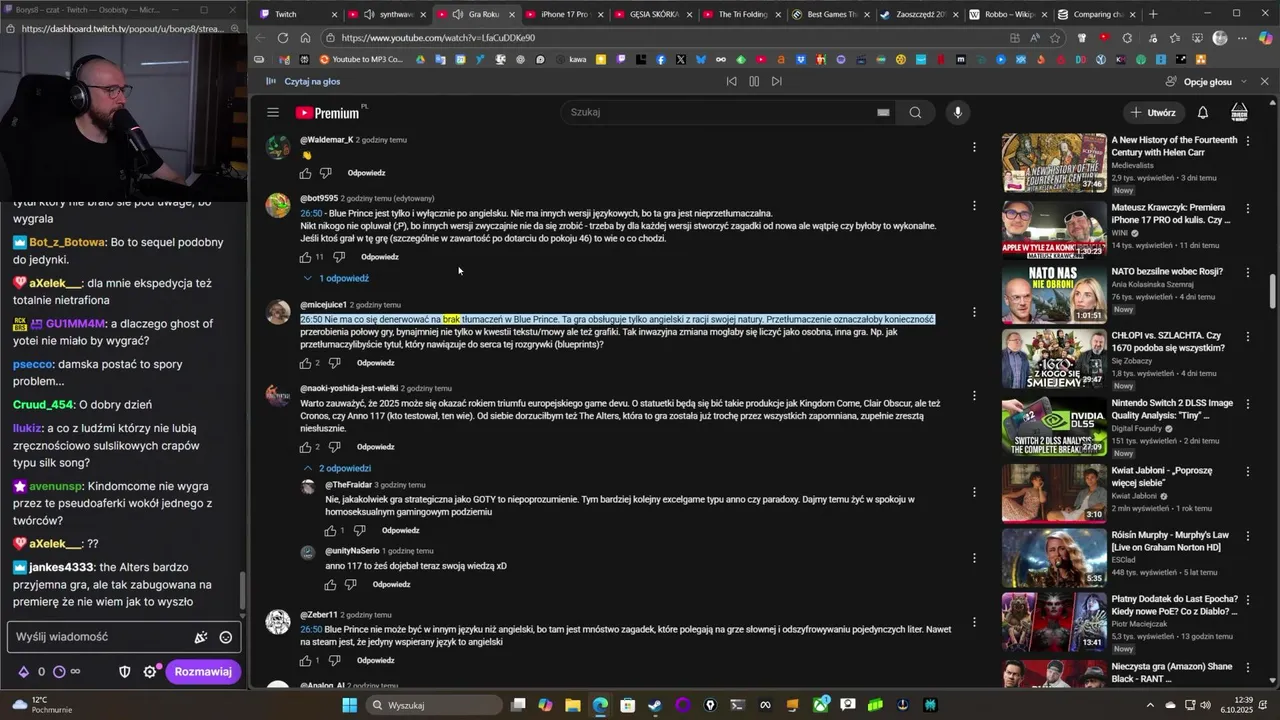Click the browser address bar URL
This screenshot has height=720, width=1280.
tap(438, 38)
